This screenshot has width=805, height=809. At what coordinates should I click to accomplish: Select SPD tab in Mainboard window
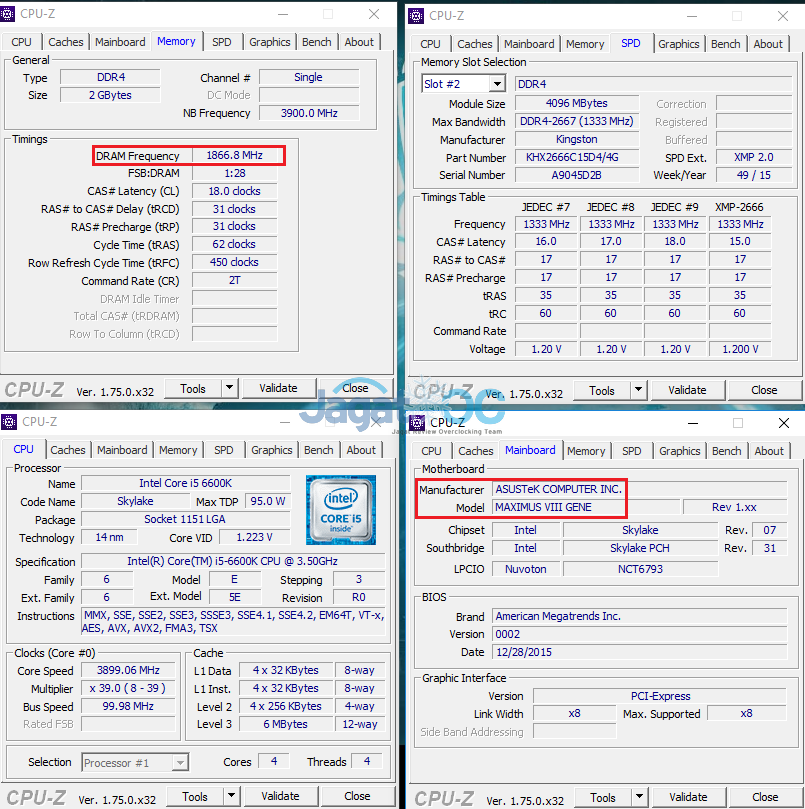coord(632,451)
